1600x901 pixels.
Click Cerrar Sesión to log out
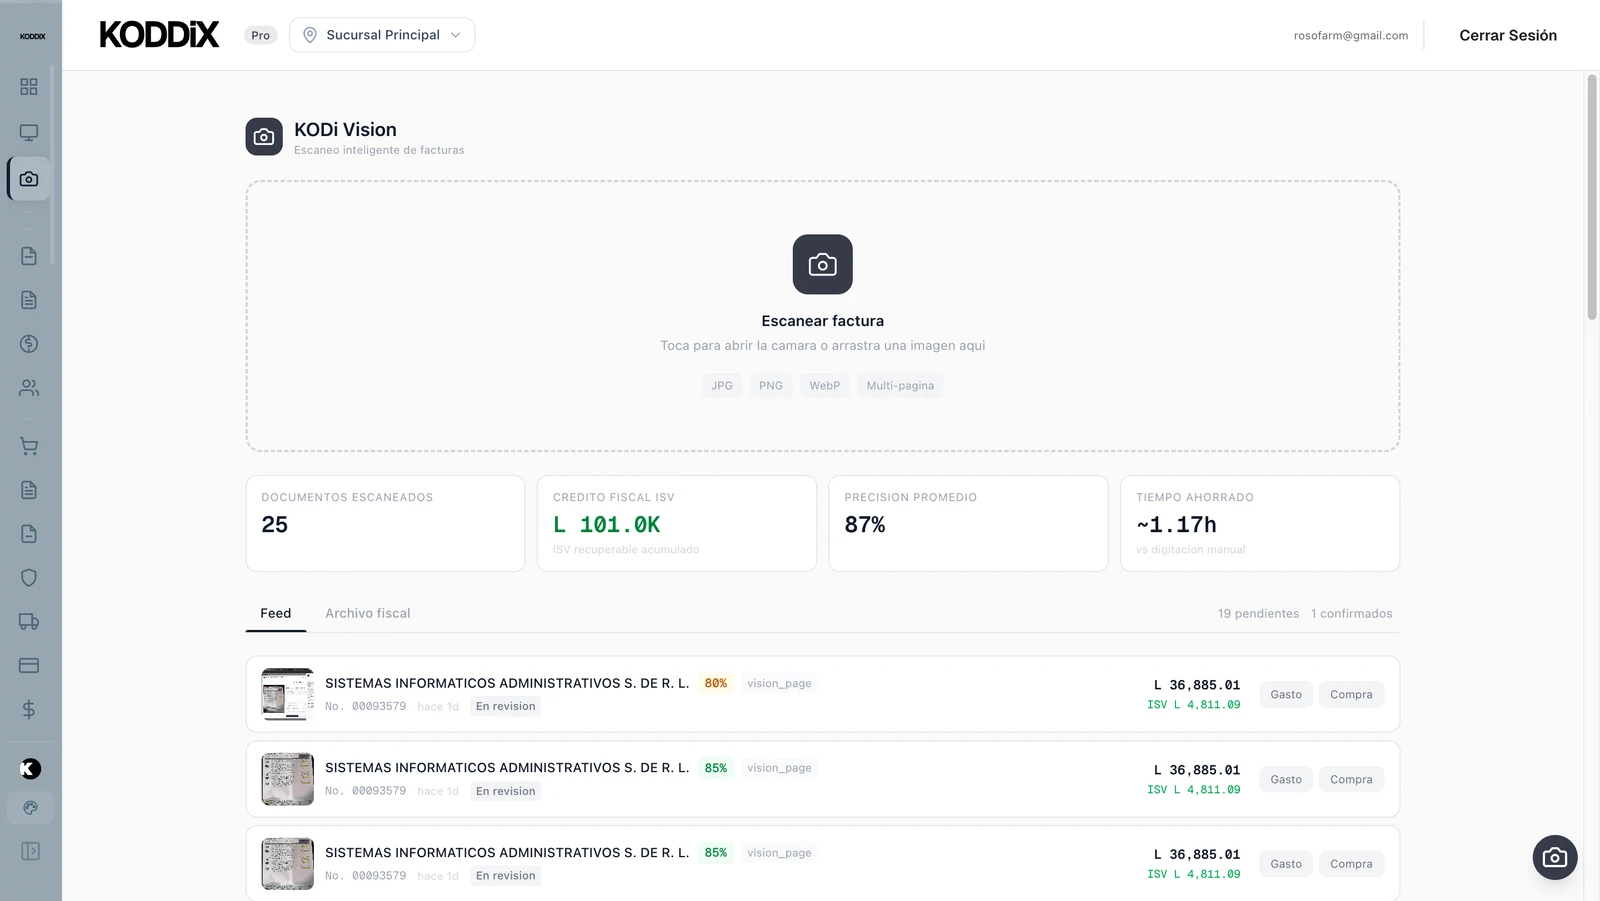click(x=1507, y=35)
